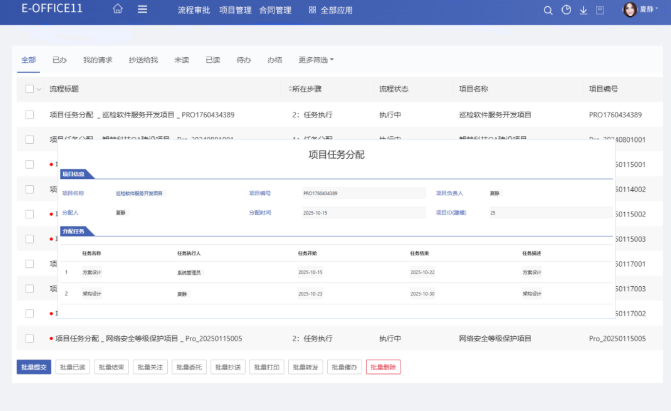
Task: Open the hamburger menu icon
Action: click(142, 10)
